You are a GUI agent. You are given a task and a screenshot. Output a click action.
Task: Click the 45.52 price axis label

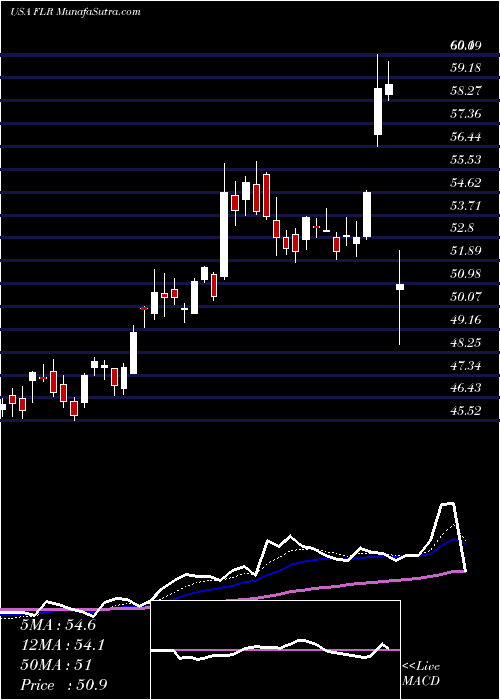pos(466,410)
